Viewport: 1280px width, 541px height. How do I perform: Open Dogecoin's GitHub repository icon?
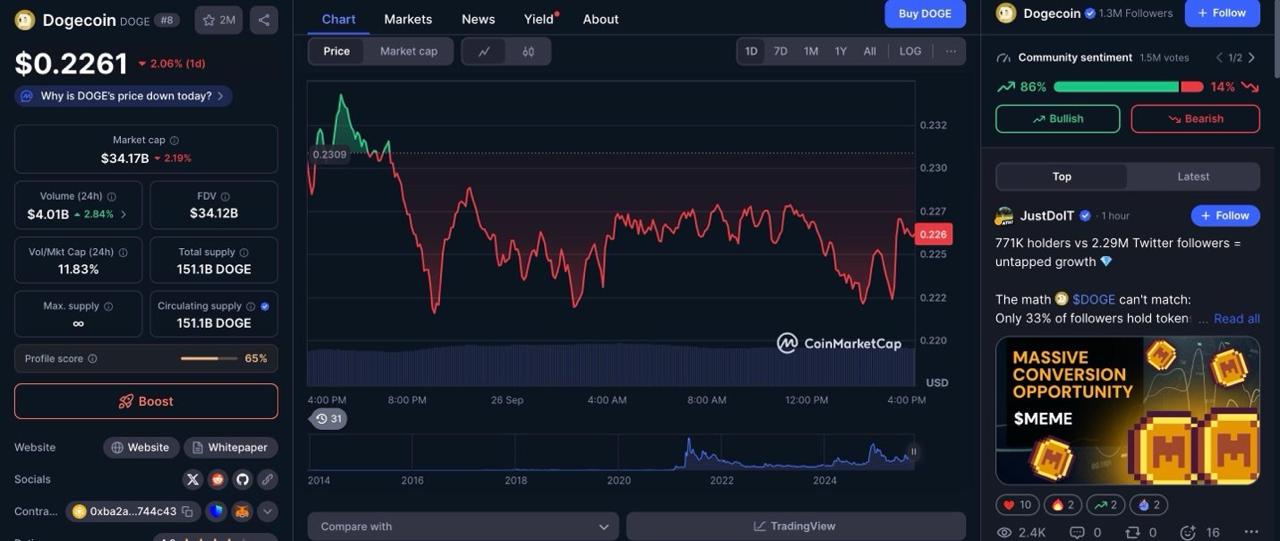242,479
